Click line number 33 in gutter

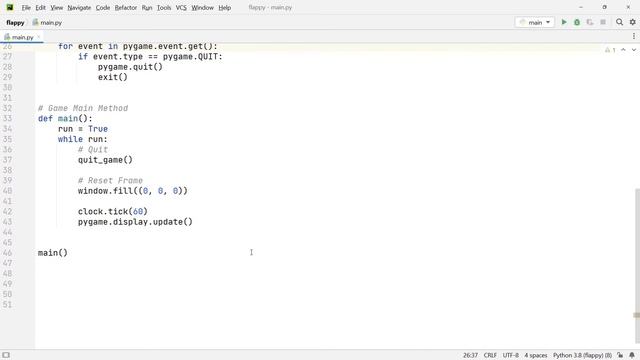[x=7, y=118]
